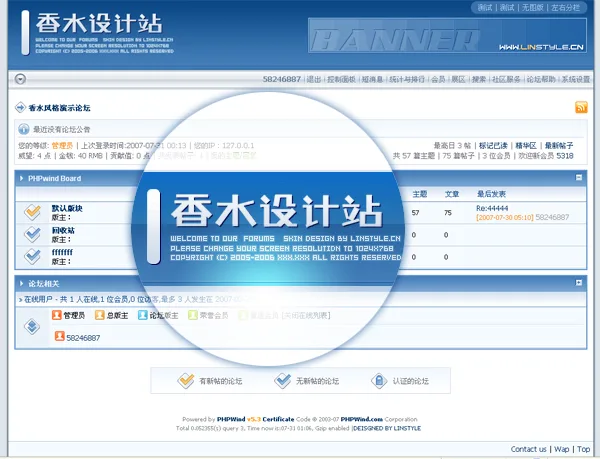Click the 无新帖的论坛 legend icon
The image size is (600, 459).
(283, 381)
